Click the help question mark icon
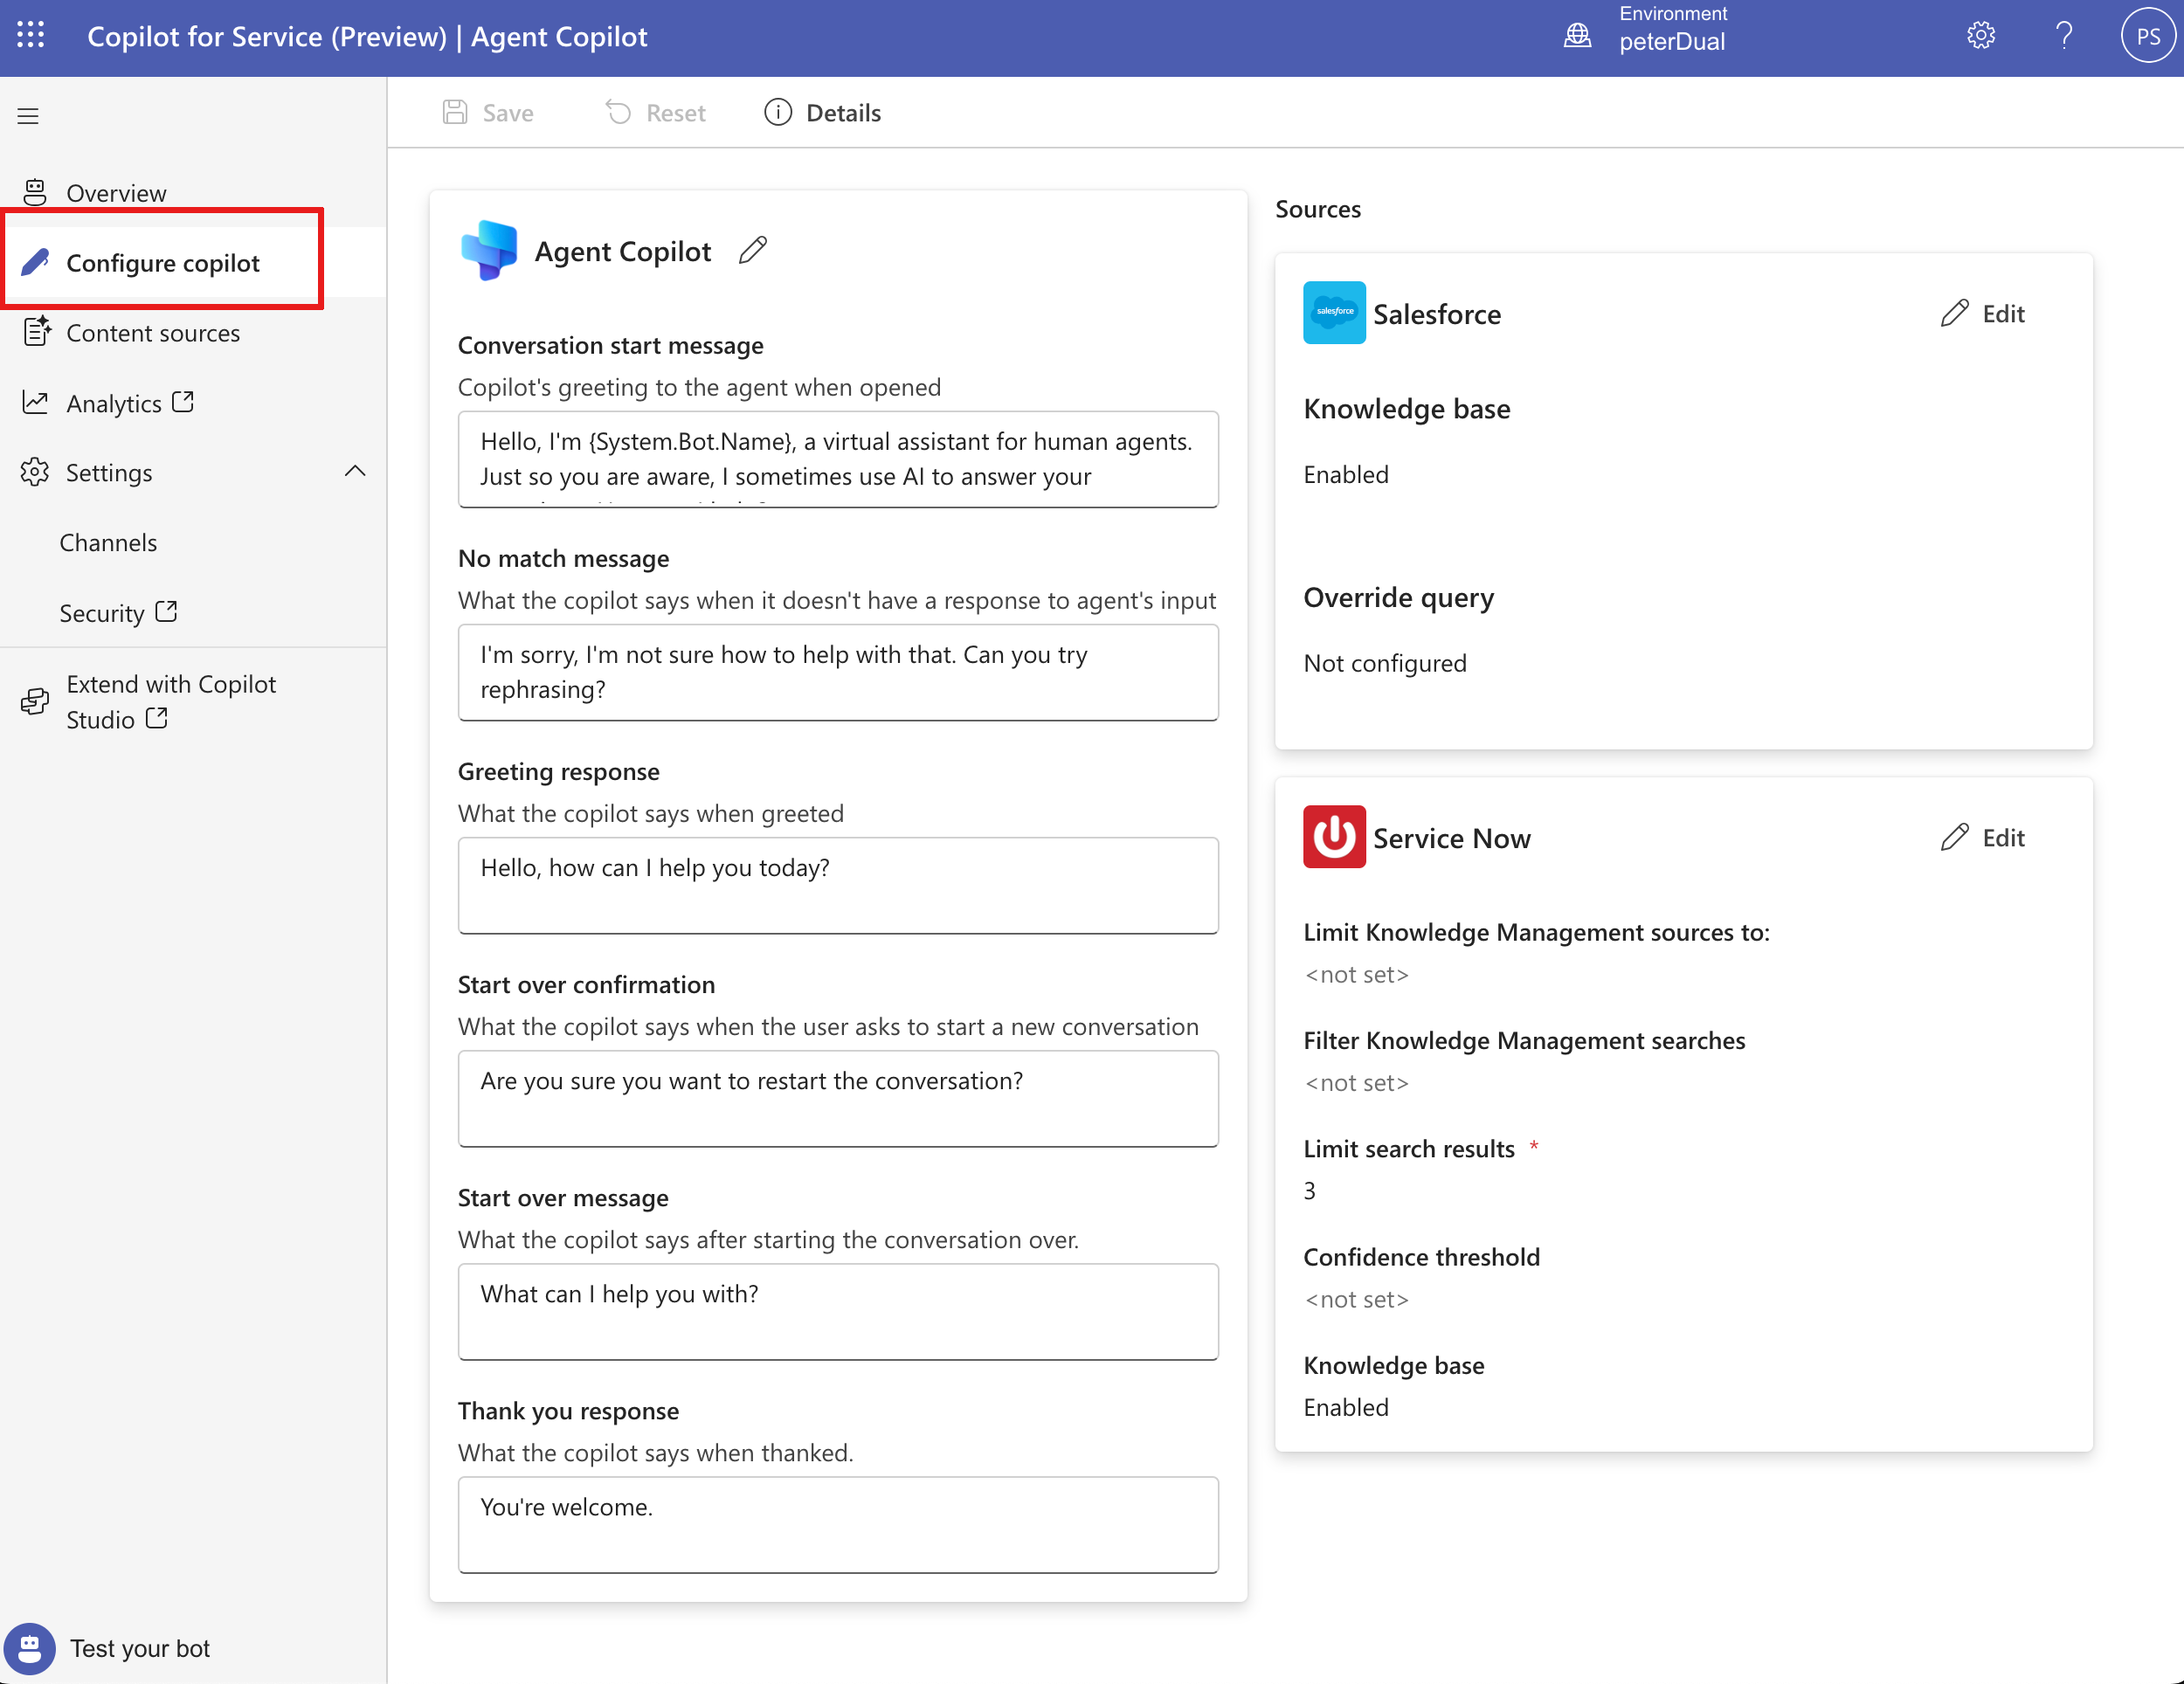This screenshot has width=2184, height=1684. [x=2064, y=36]
